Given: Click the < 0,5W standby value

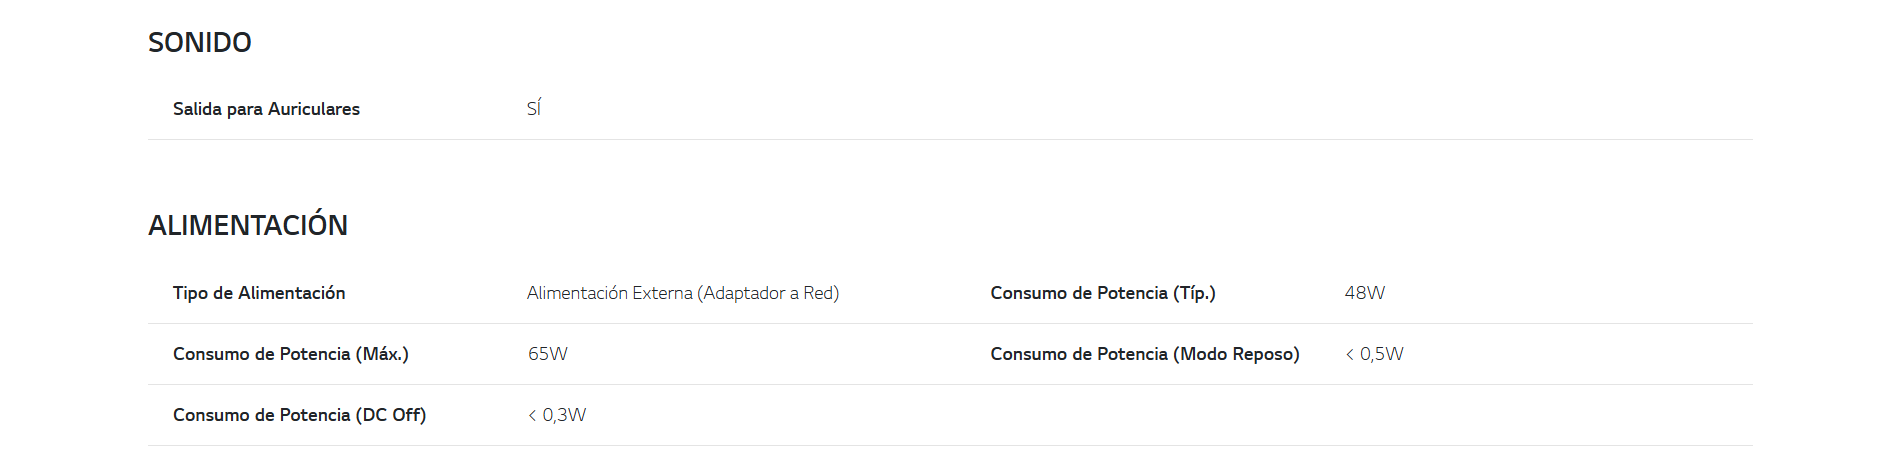Looking at the screenshot, I should (x=1375, y=354).
